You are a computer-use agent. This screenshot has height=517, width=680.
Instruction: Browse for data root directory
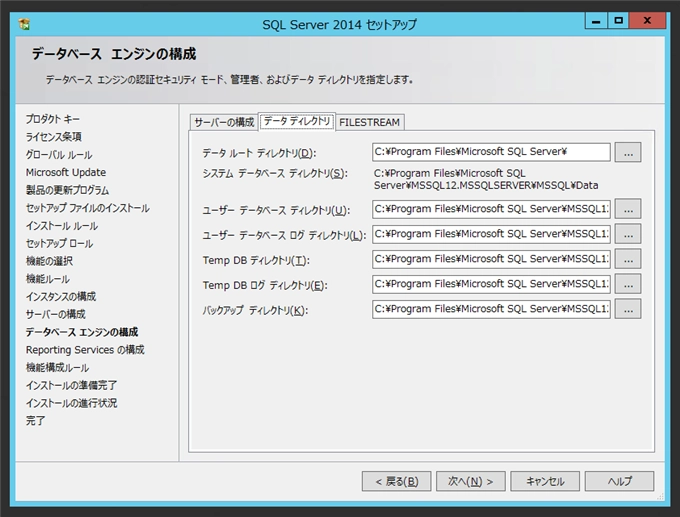click(628, 152)
